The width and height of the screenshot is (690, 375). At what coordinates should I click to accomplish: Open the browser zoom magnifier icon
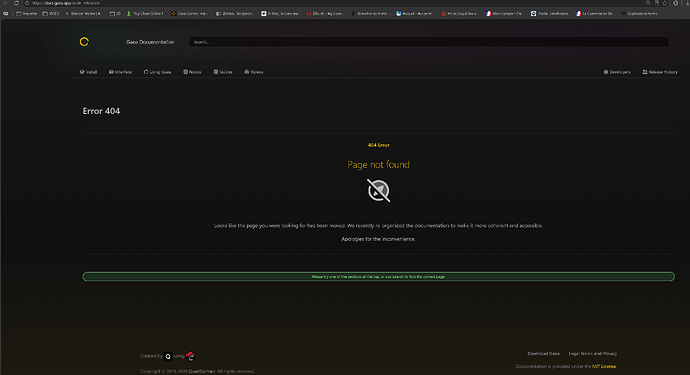coord(648,3)
